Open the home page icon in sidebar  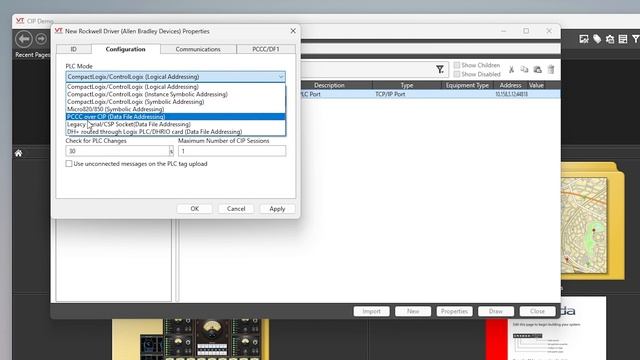click(x=18, y=153)
